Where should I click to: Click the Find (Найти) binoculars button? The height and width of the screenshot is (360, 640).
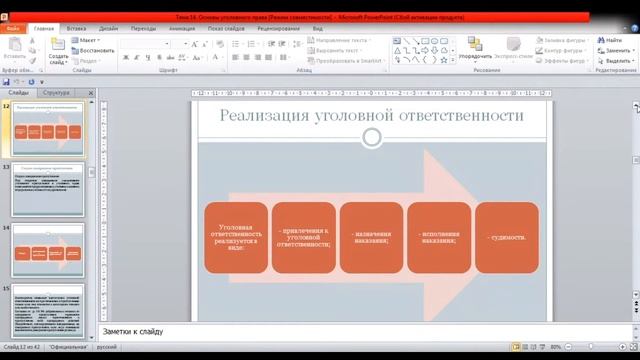[610, 40]
